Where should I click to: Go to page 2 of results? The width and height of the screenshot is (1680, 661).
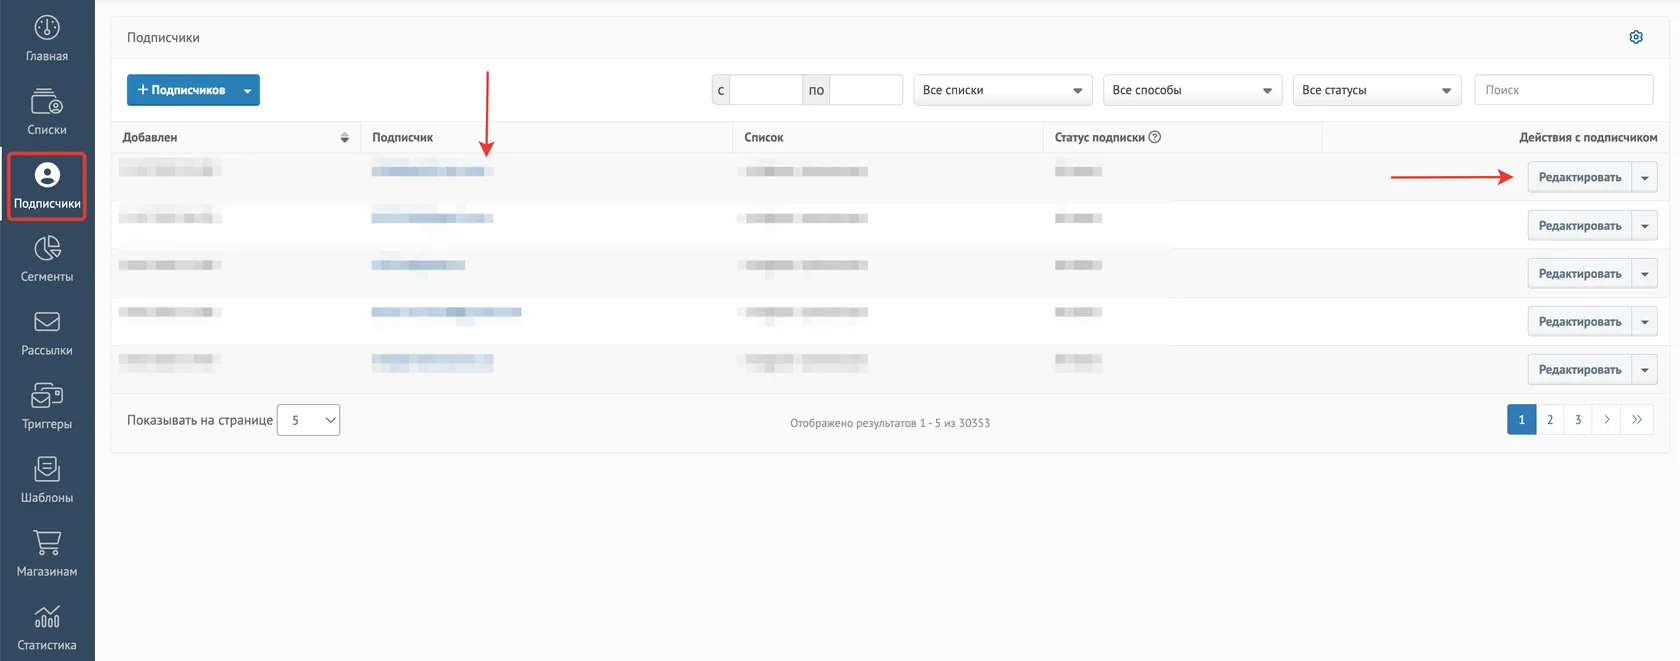point(1550,420)
